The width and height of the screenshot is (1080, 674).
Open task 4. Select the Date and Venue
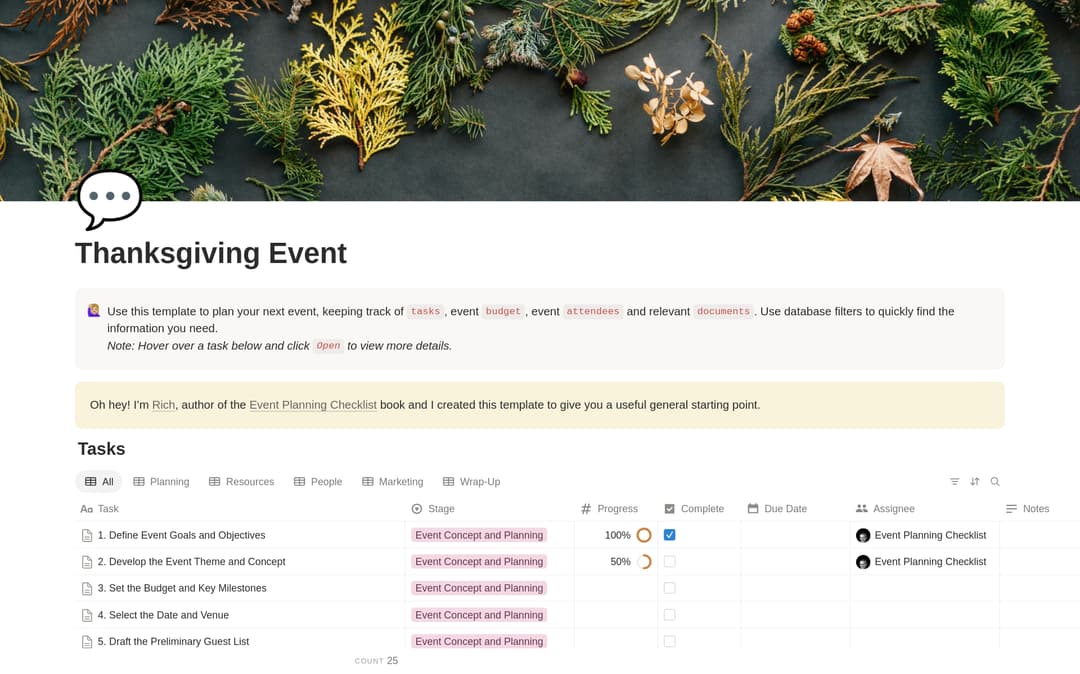pyautogui.click(x=163, y=615)
